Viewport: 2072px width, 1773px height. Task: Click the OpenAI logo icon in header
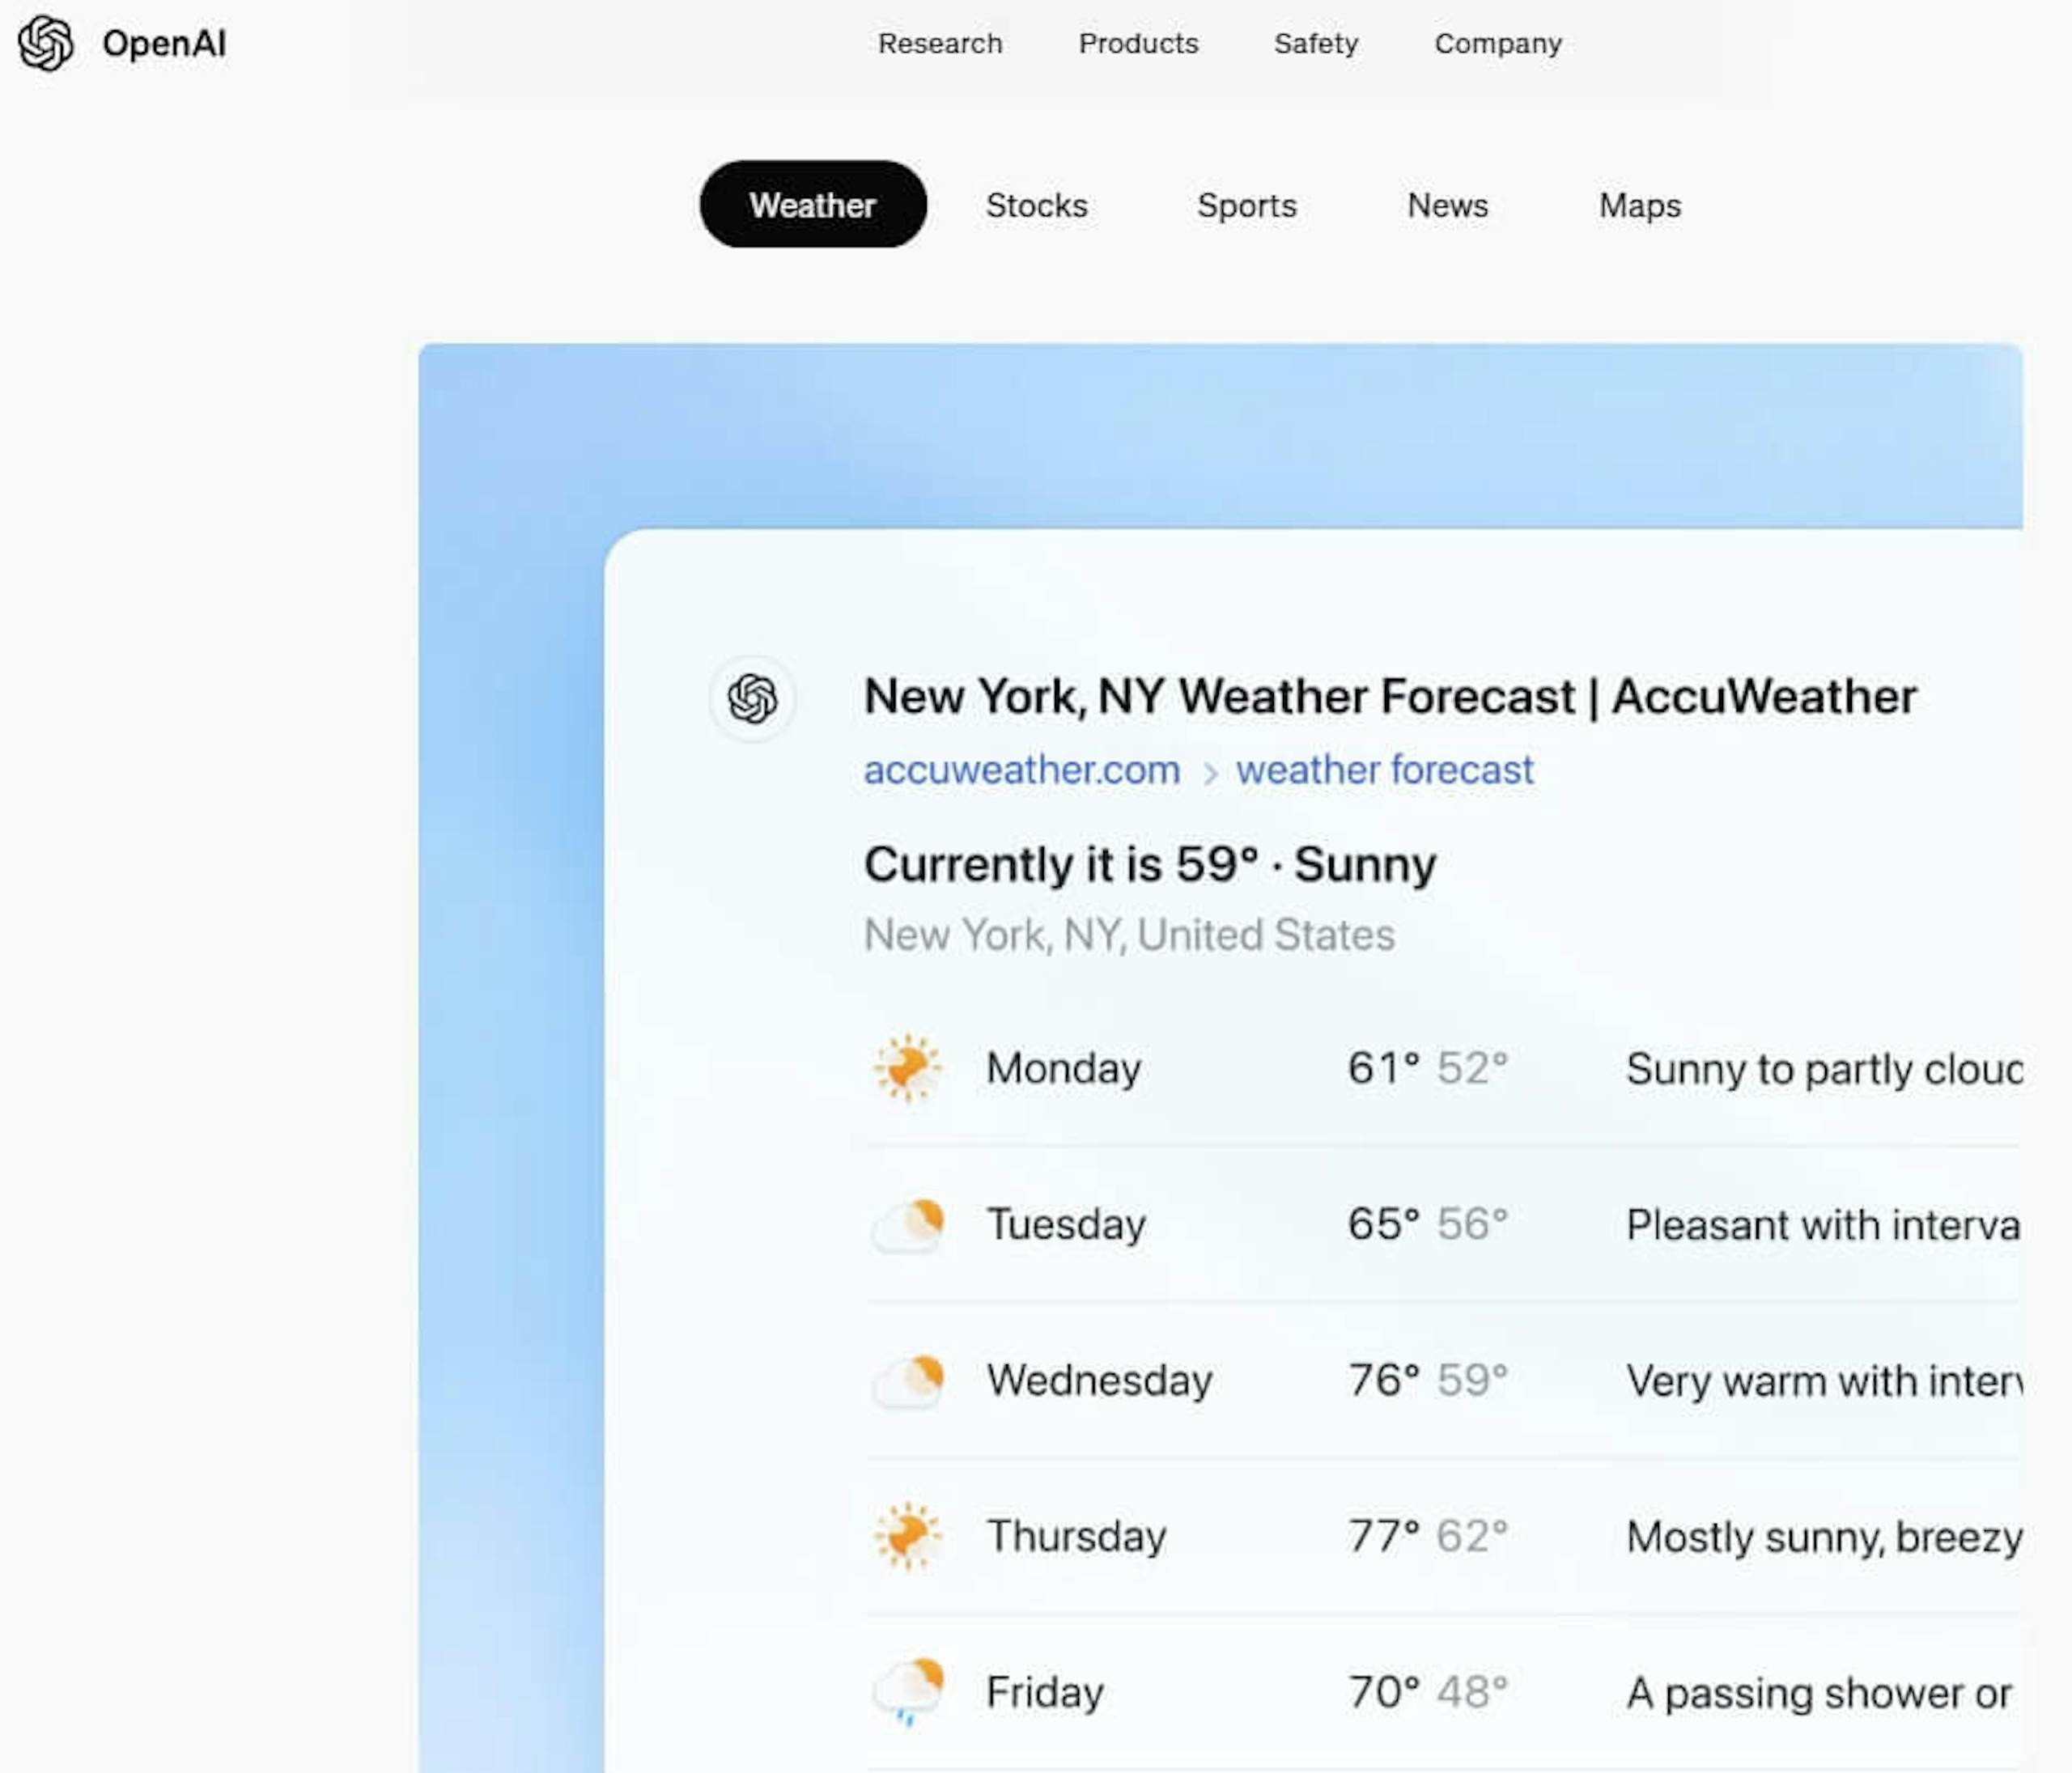(46, 44)
